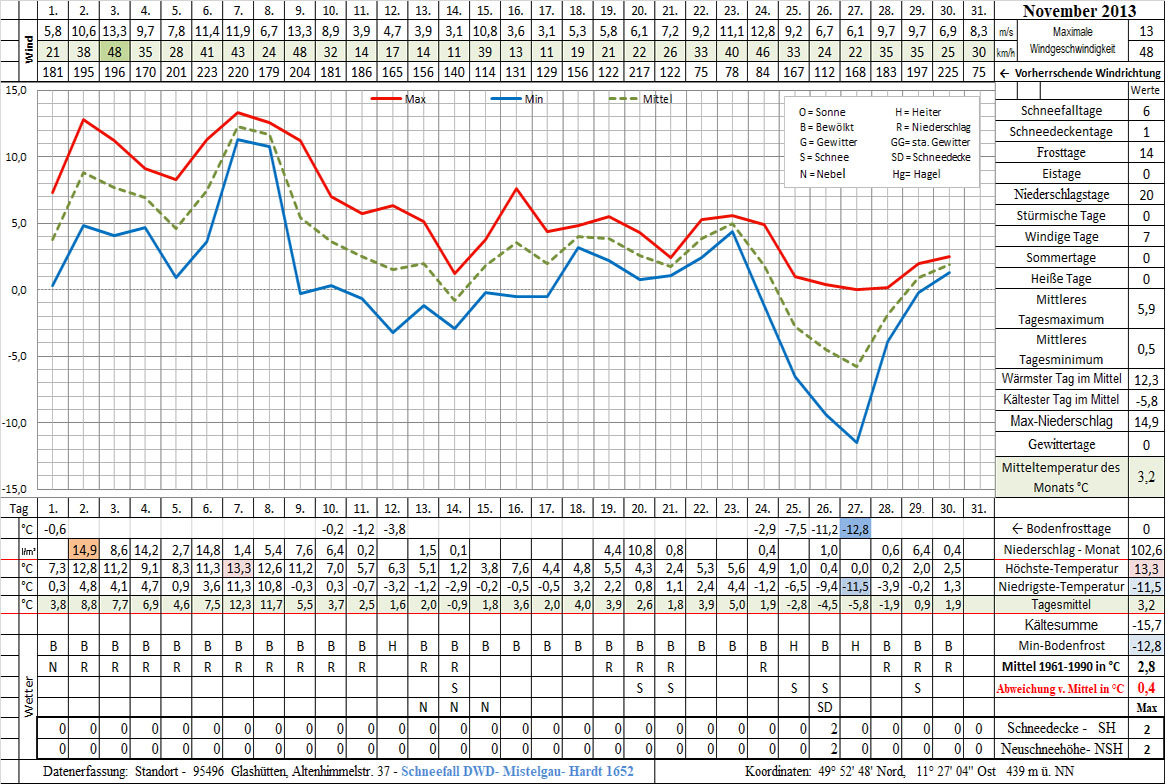The height and width of the screenshot is (784, 1165).
Task: Click the blue highlighted -12,8 ground frost cell on day 27
Action: click(855, 528)
